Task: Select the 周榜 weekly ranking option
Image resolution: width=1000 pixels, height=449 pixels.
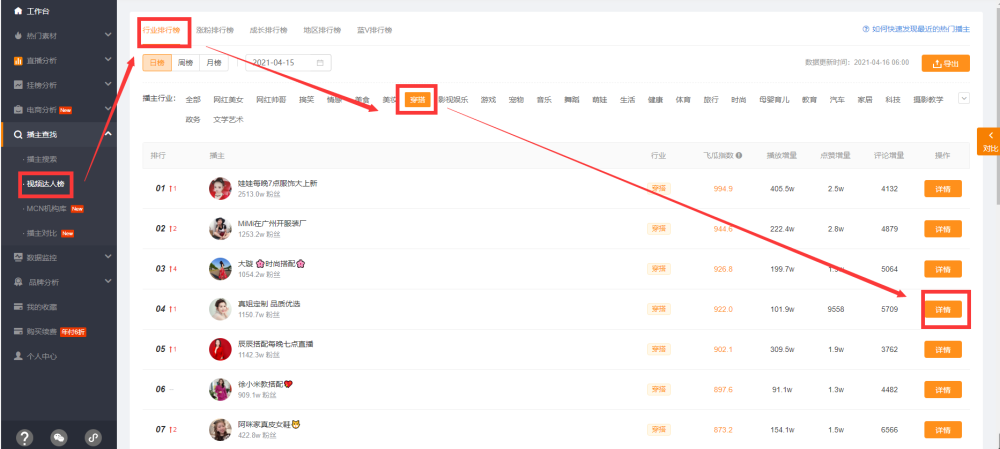Action: tap(186, 63)
